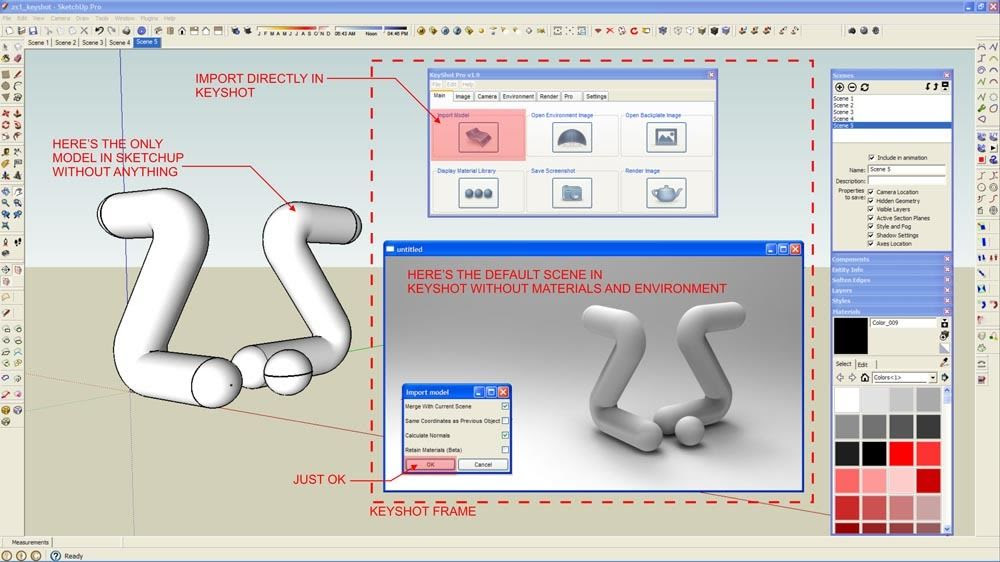Enable Retain Materials (Beta) checkbox

click(505, 450)
